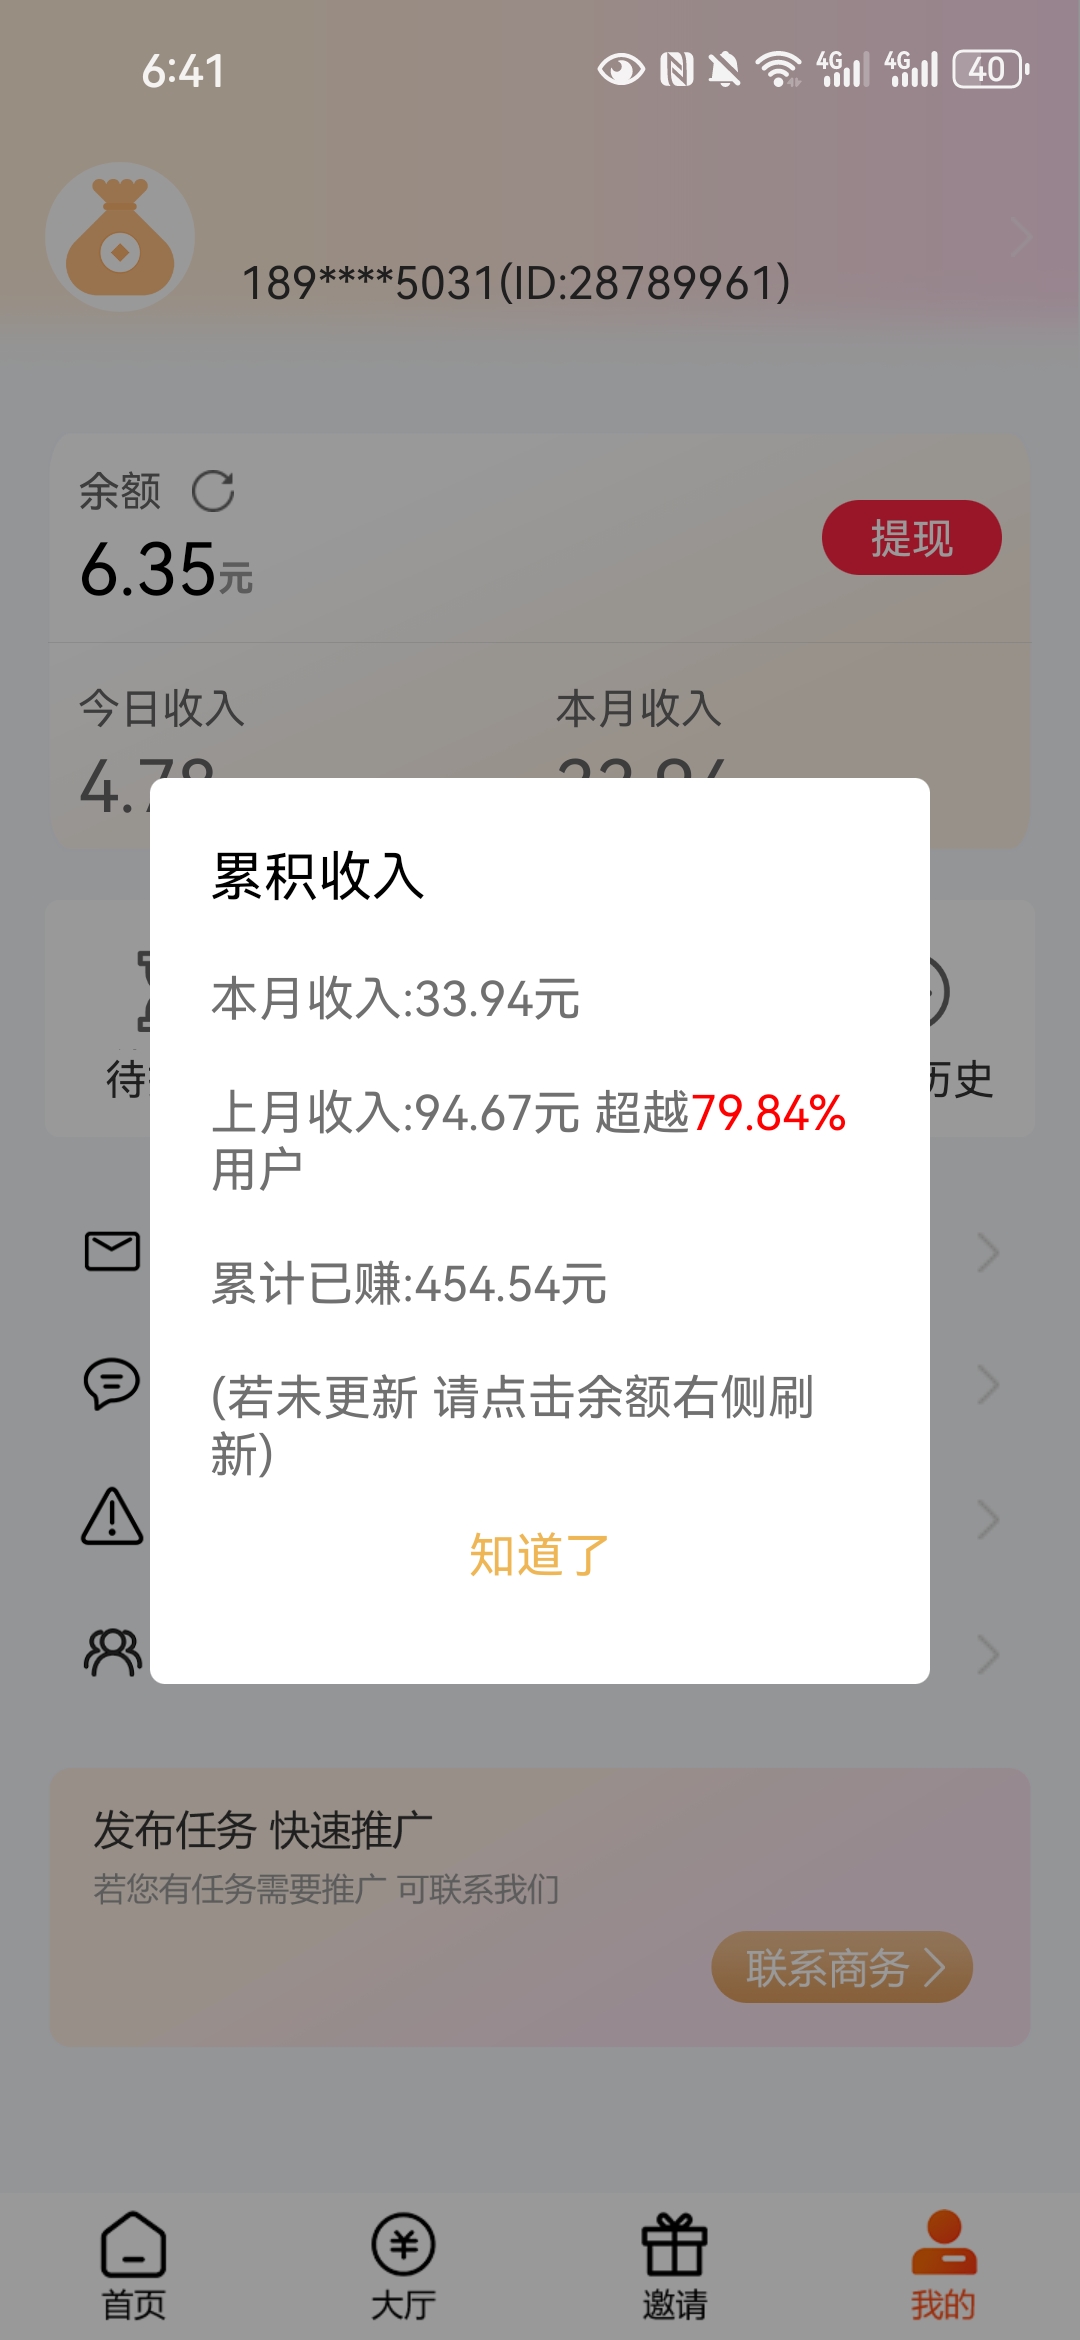
Task: Refresh balance with the circular arrow icon
Action: point(213,491)
